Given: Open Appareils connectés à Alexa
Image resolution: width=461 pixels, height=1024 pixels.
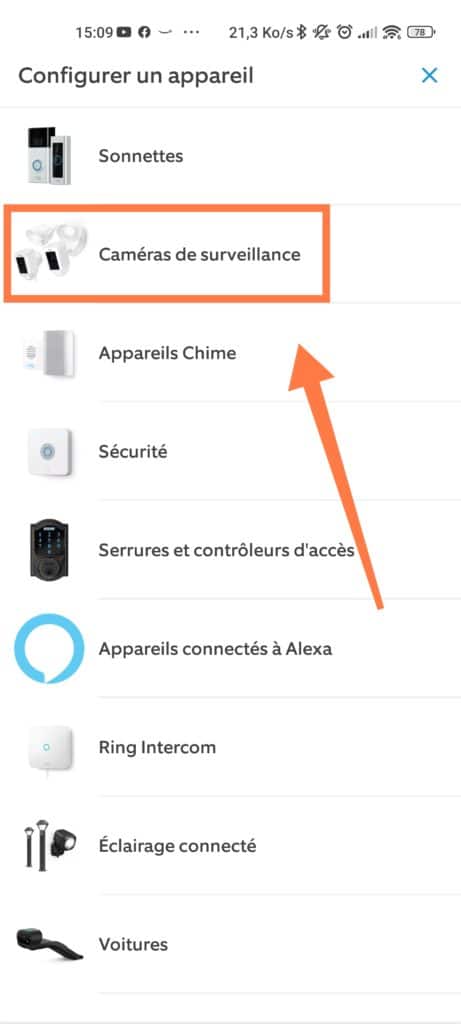Looking at the screenshot, I should point(230,648).
